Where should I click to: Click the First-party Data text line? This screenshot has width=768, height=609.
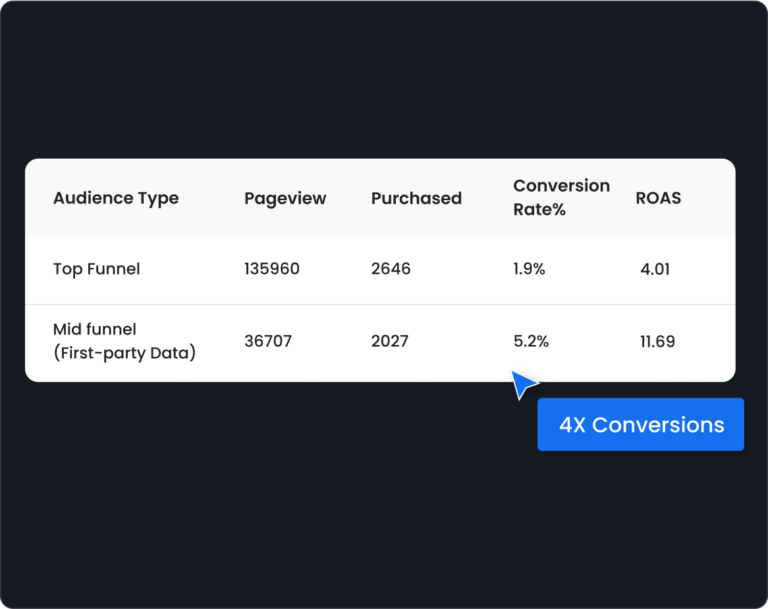click(124, 353)
